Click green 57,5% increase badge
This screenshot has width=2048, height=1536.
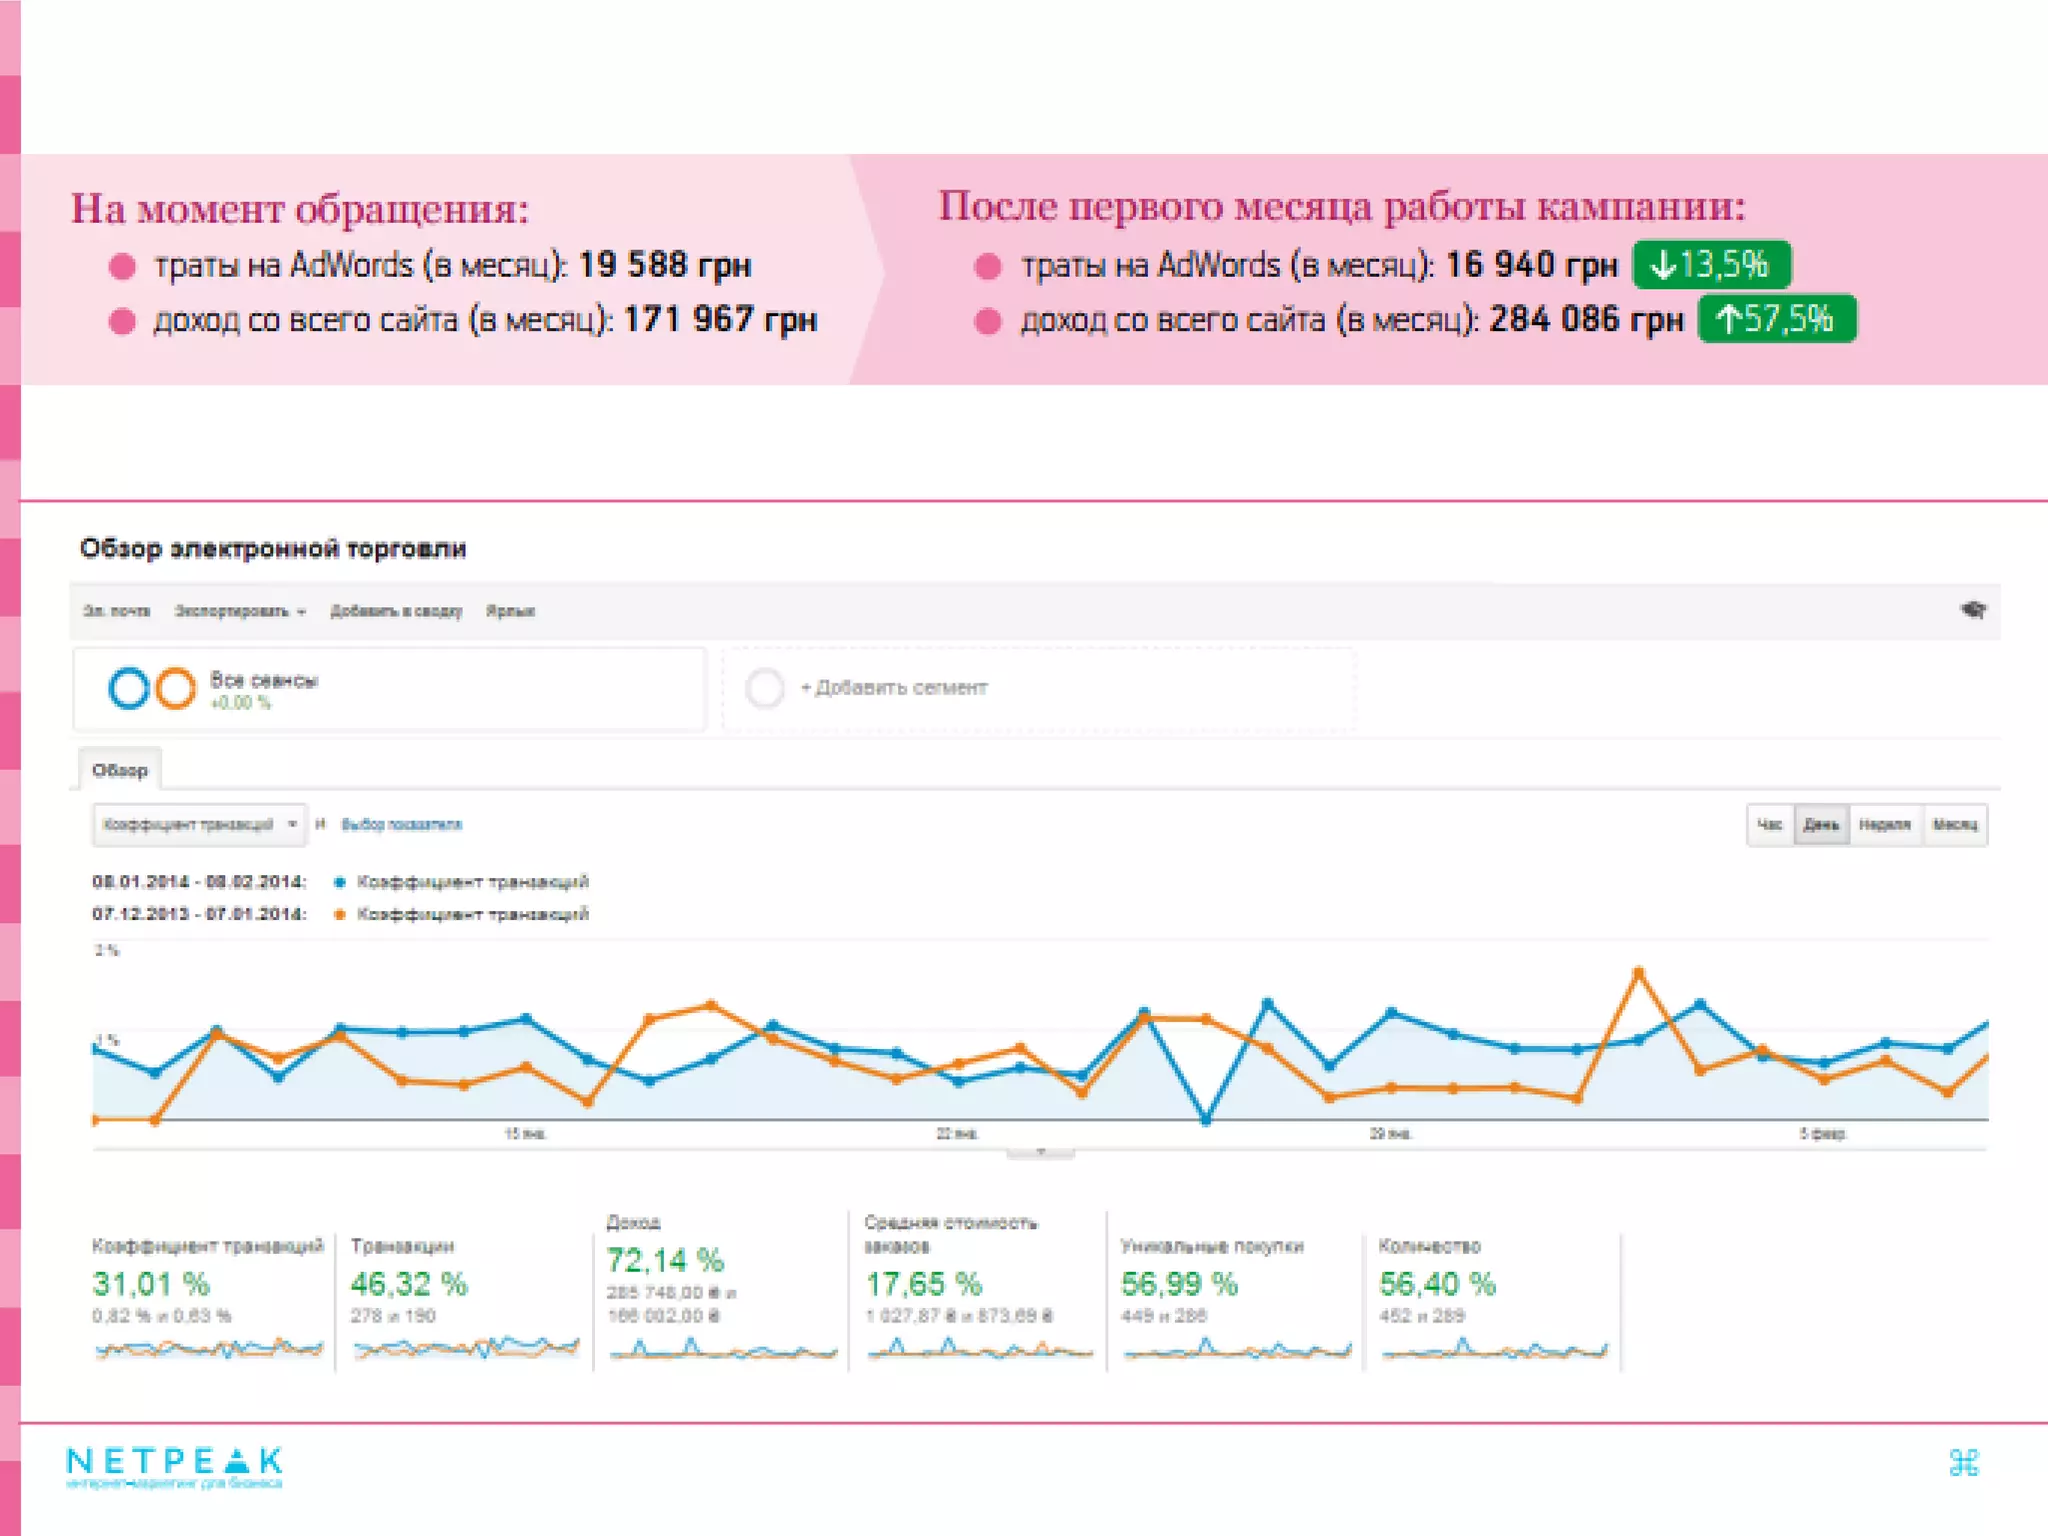[x=1776, y=319]
